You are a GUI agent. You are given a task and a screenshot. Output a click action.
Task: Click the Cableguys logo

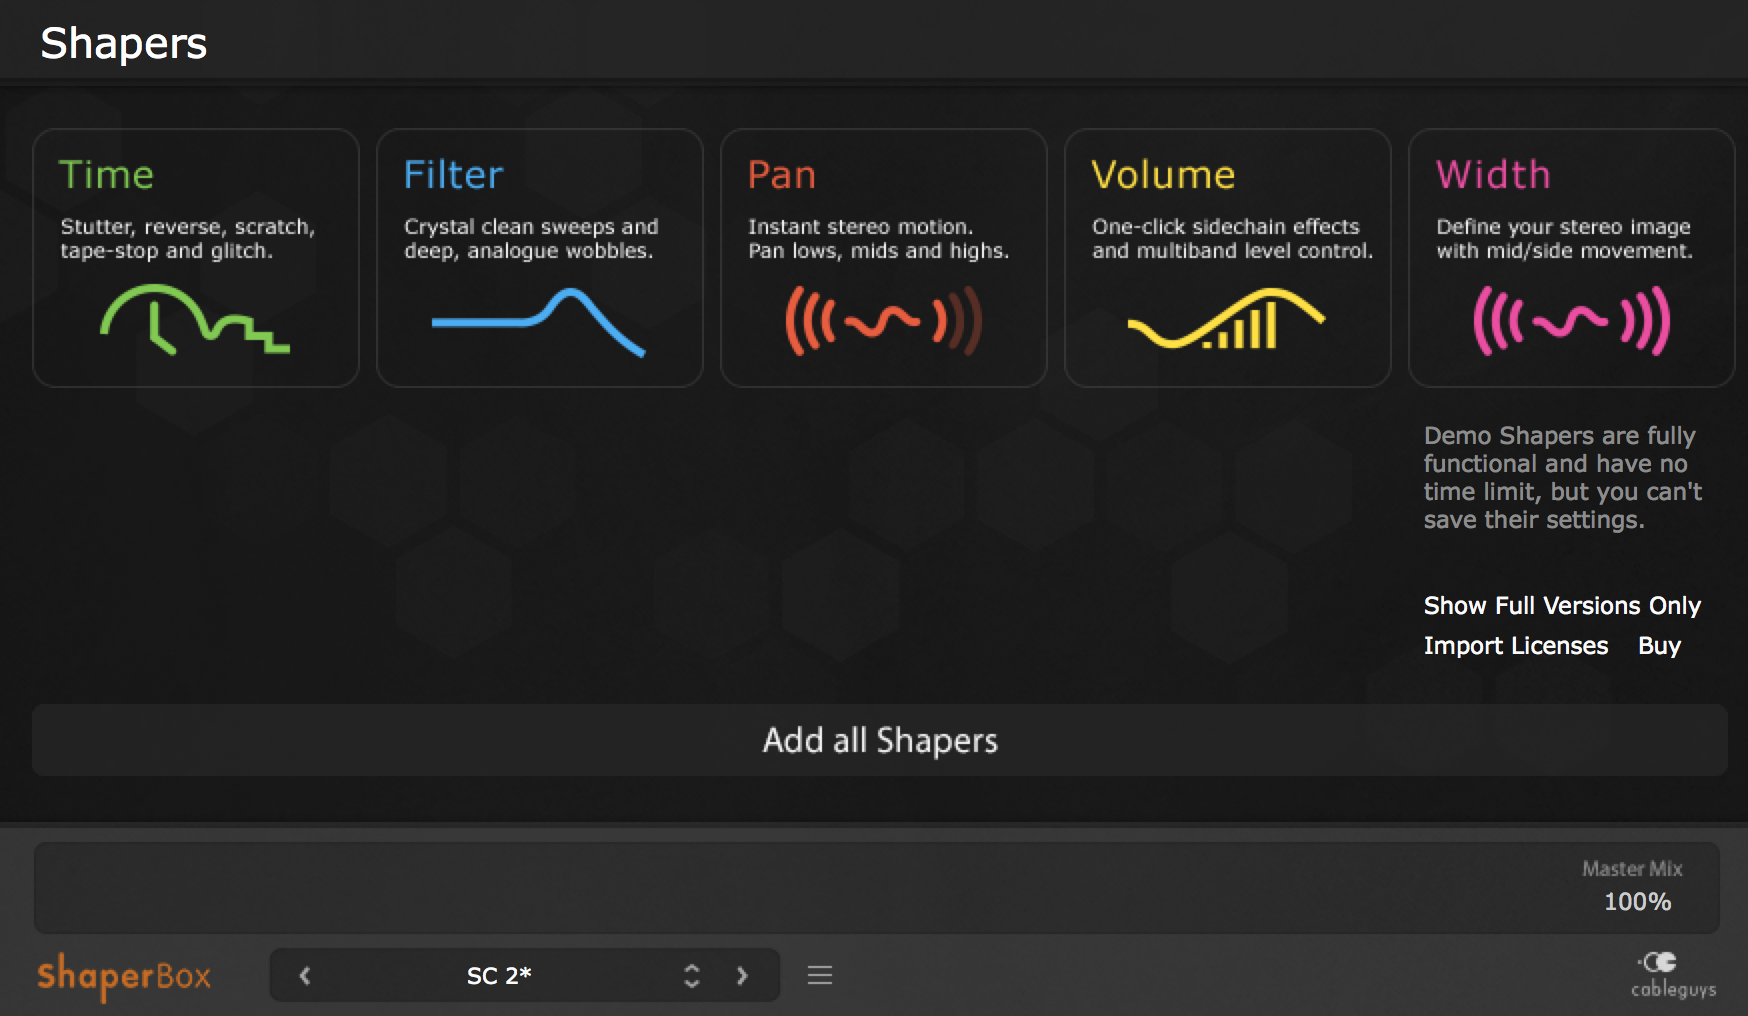pos(1673,974)
